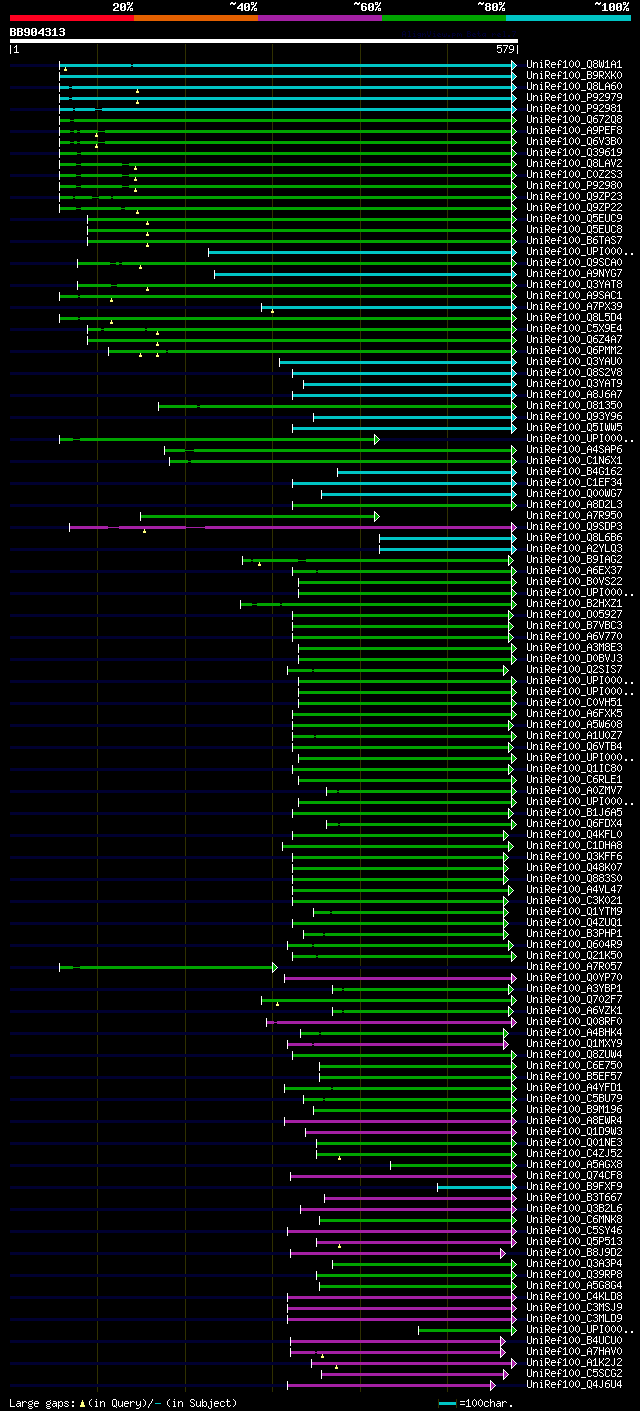Click the orange ~40% identity legend segment
The image size is (640, 1411).
coord(196,18)
